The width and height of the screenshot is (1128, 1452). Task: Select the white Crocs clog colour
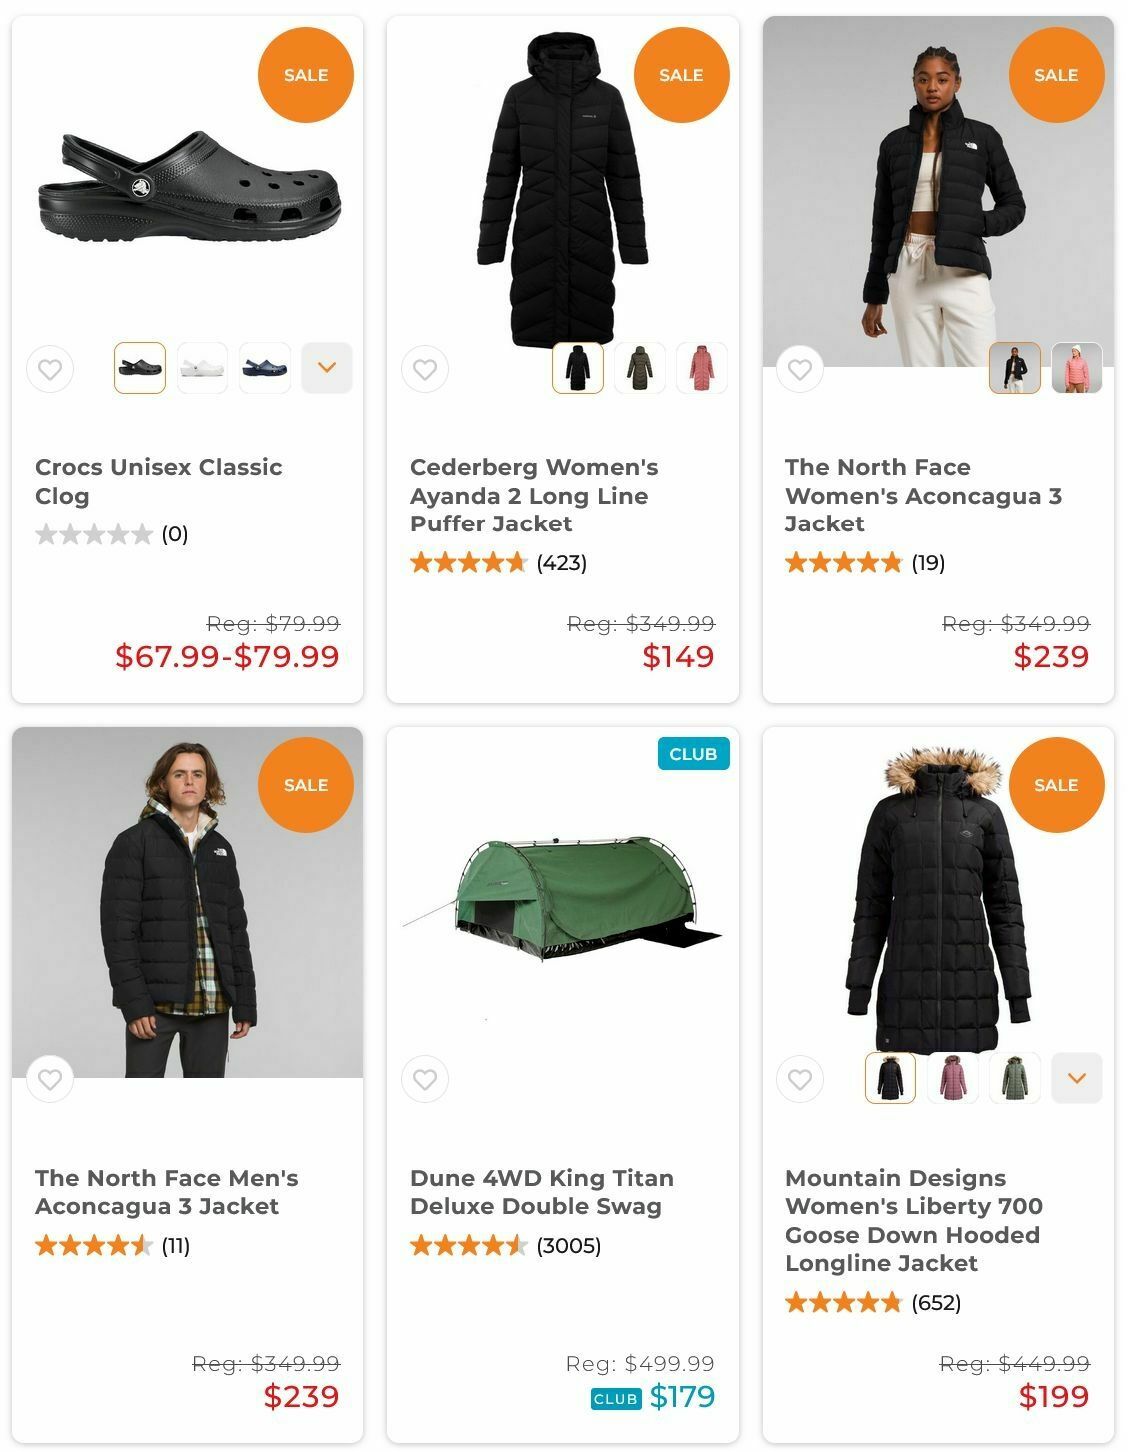(202, 368)
